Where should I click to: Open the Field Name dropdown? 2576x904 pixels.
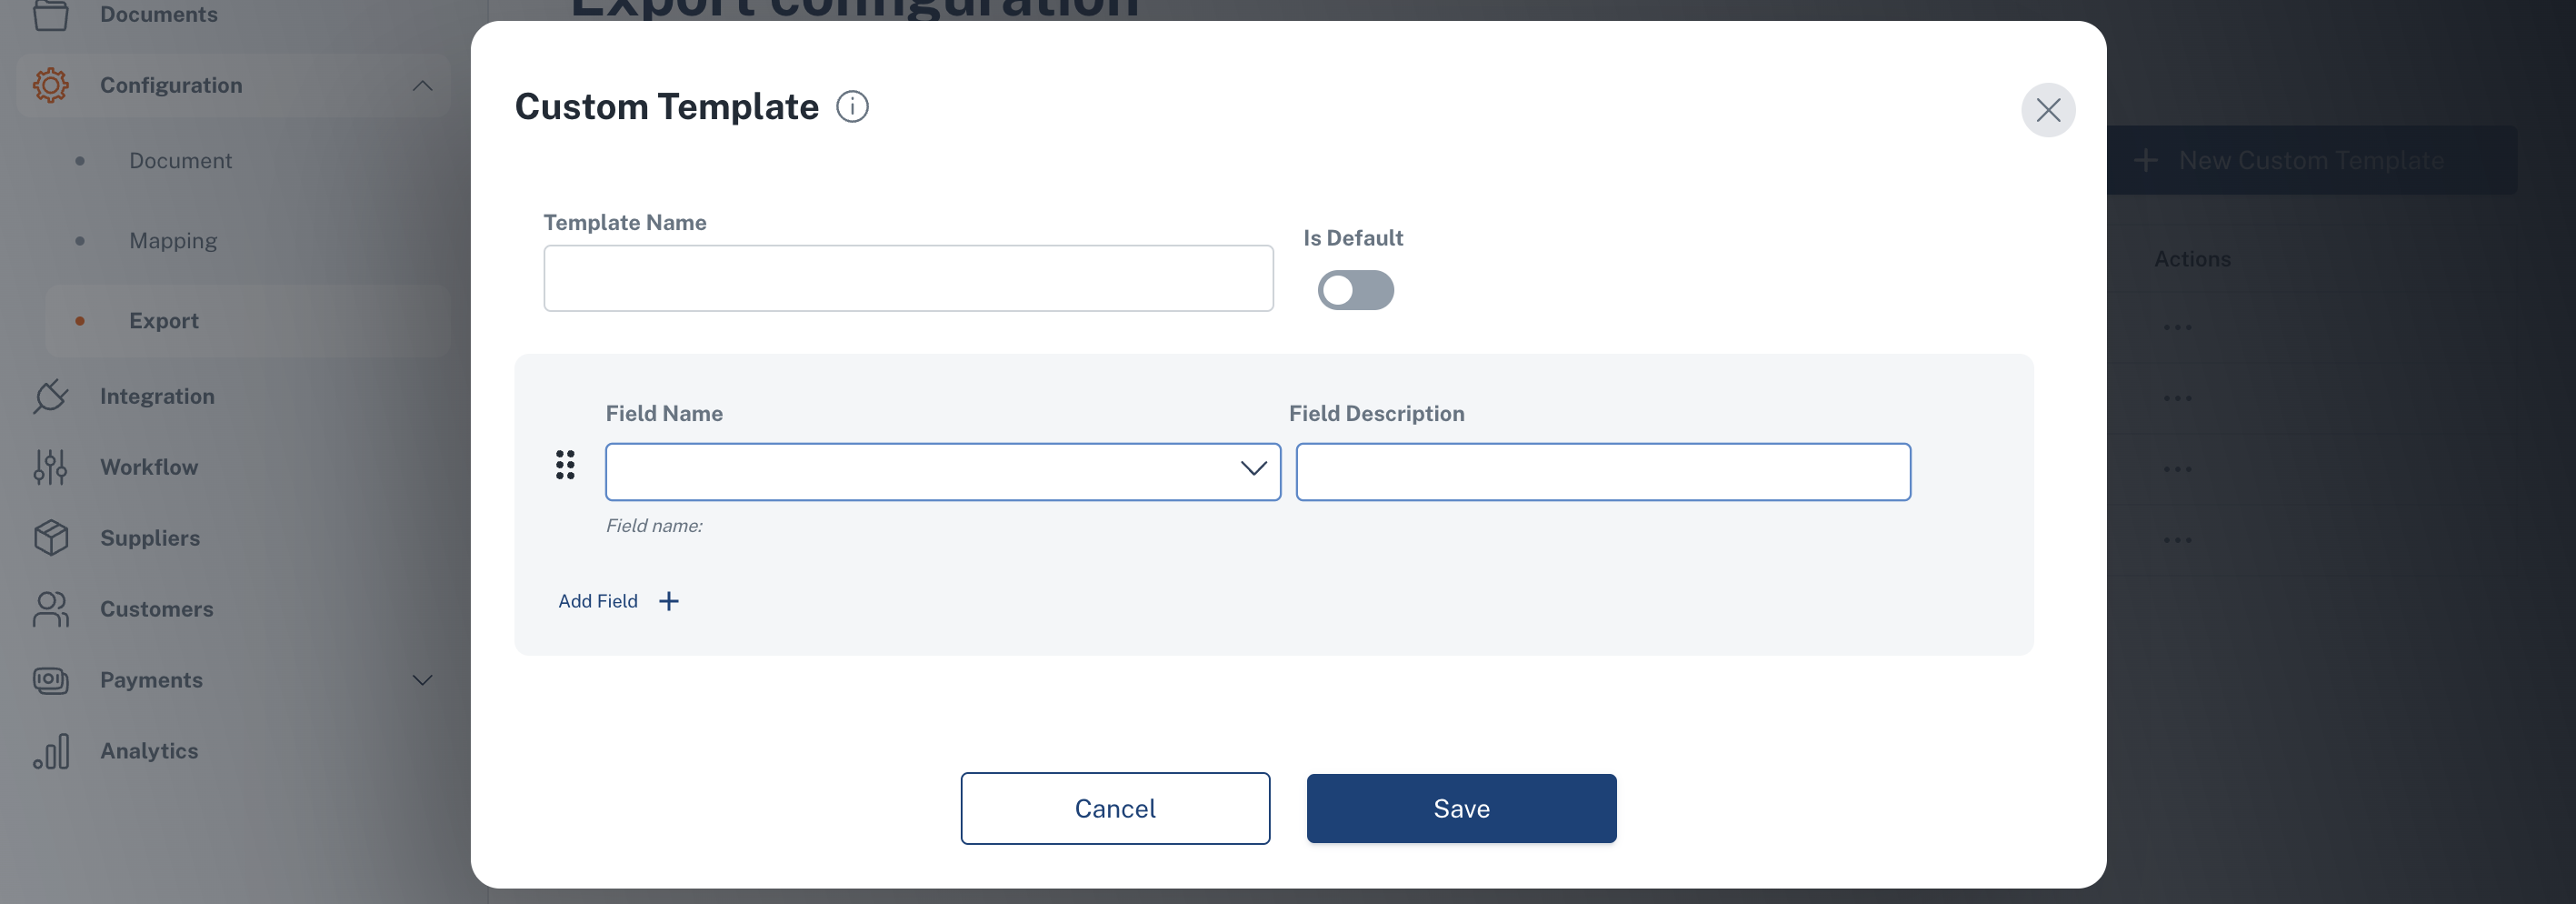coord(942,472)
